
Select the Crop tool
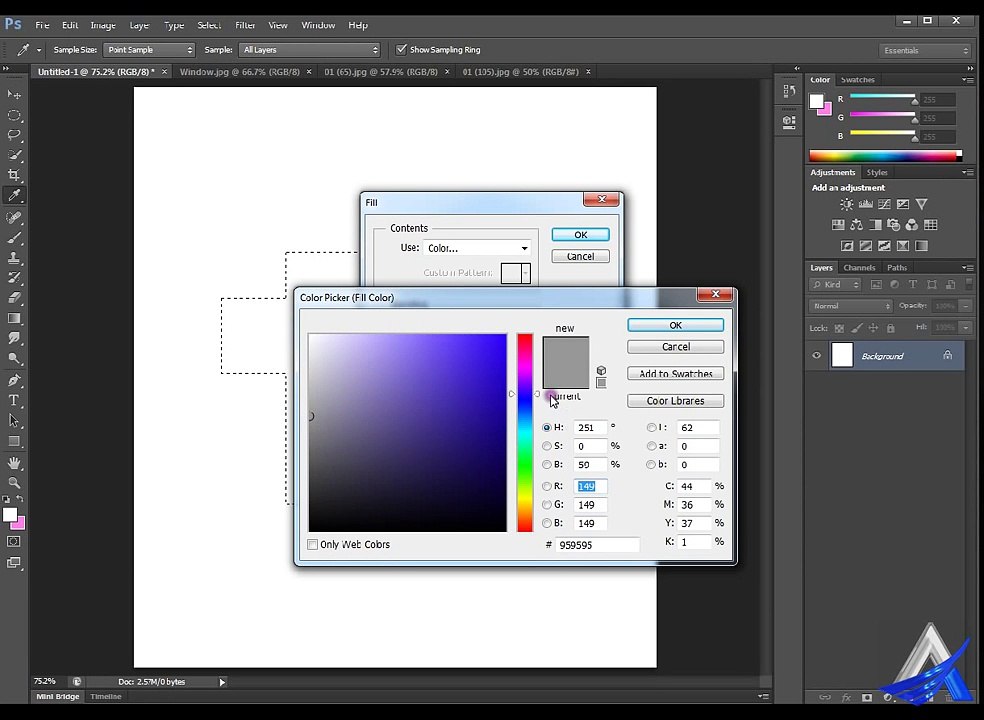[x=14, y=175]
